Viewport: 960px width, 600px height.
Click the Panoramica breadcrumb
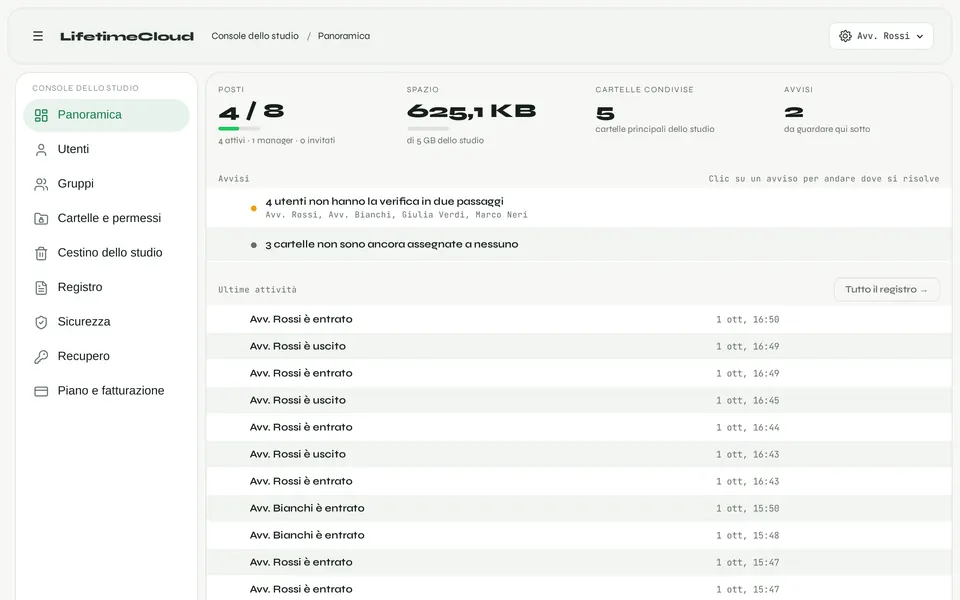pos(343,36)
